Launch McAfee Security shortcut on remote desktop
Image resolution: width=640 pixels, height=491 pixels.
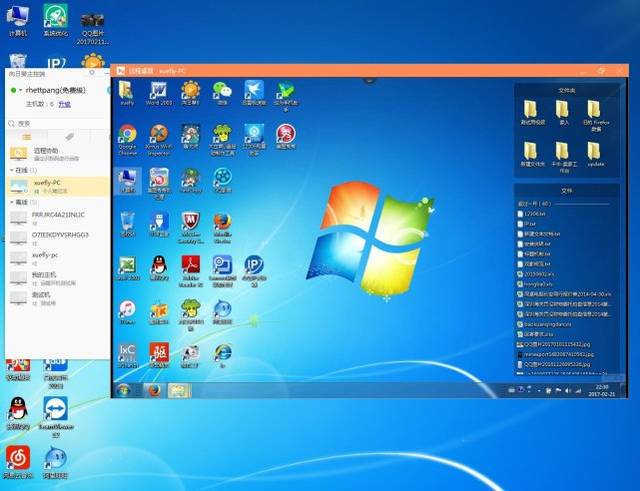click(x=190, y=227)
